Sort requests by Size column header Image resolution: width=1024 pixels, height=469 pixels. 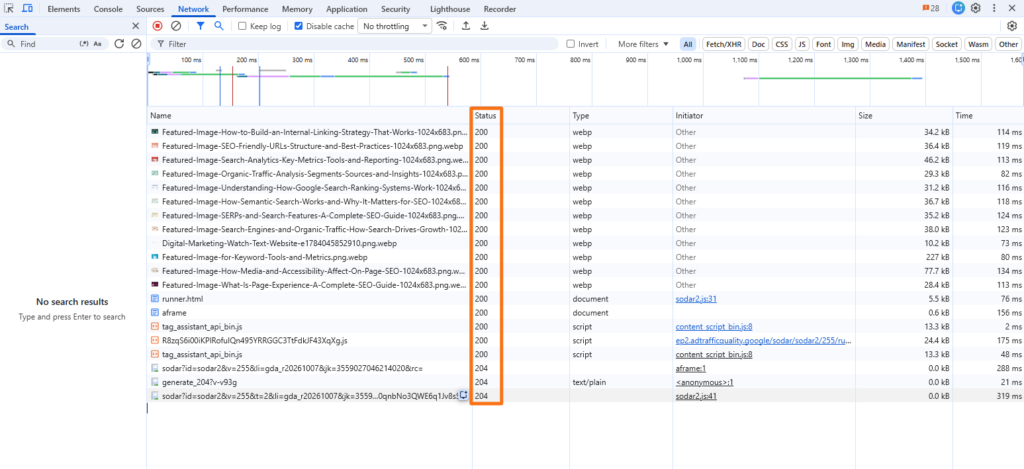(x=903, y=116)
